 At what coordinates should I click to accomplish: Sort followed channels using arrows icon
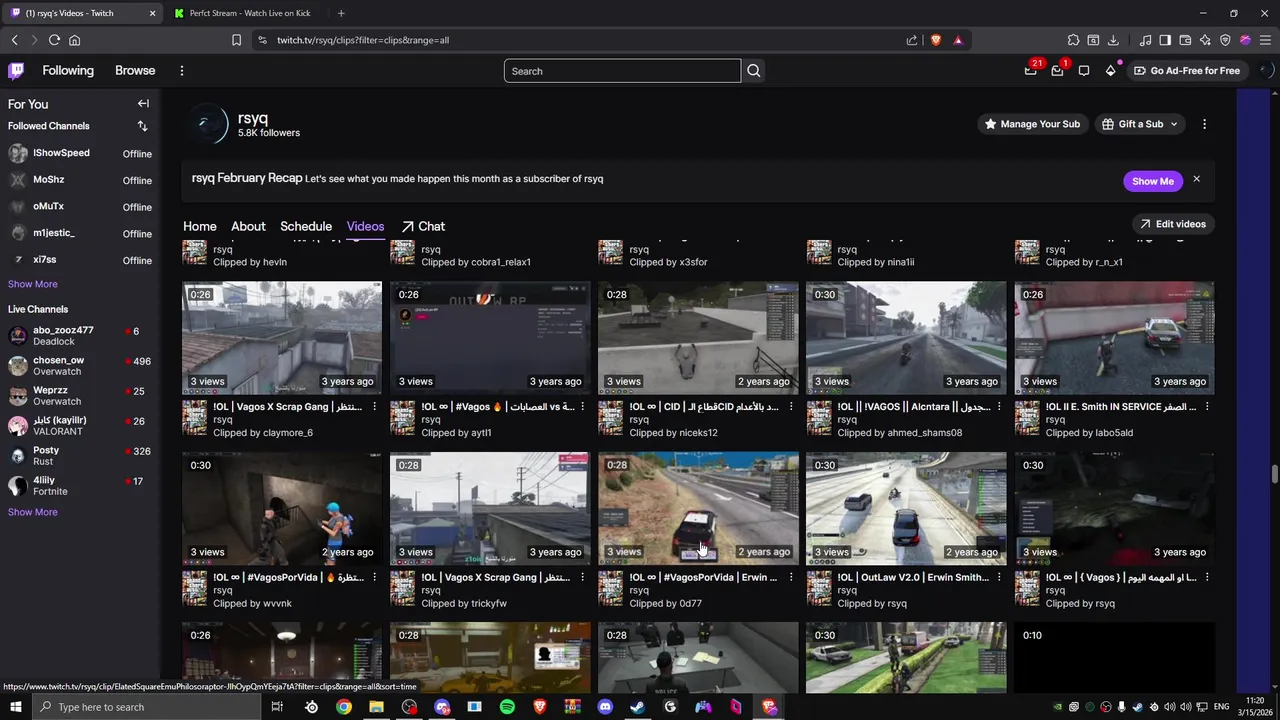pos(142,126)
